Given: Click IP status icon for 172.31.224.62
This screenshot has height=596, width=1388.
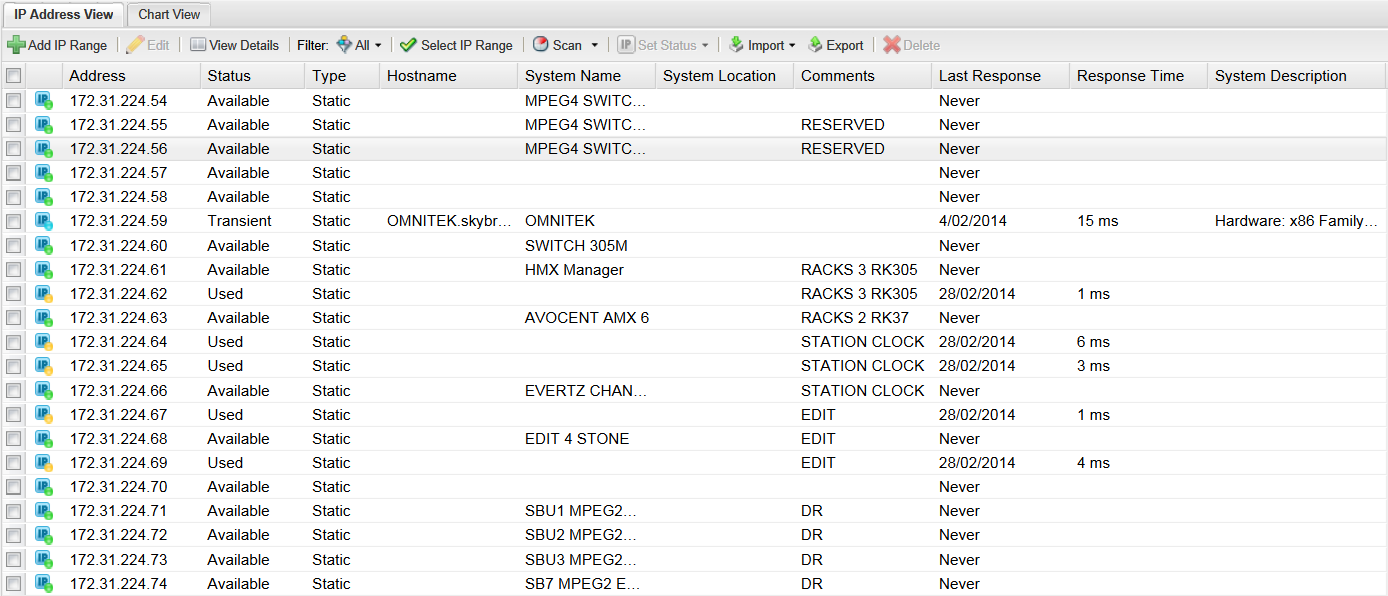Looking at the screenshot, I should (x=44, y=294).
